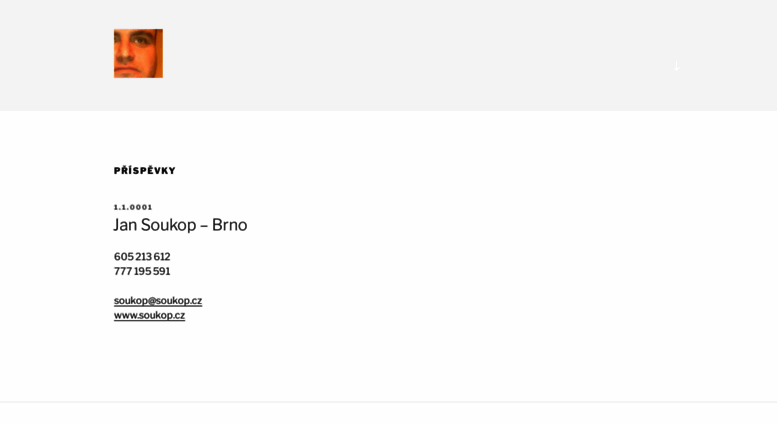Click the name Jan in the post title
The height and width of the screenshot is (423, 777).
[x=125, y=225]
